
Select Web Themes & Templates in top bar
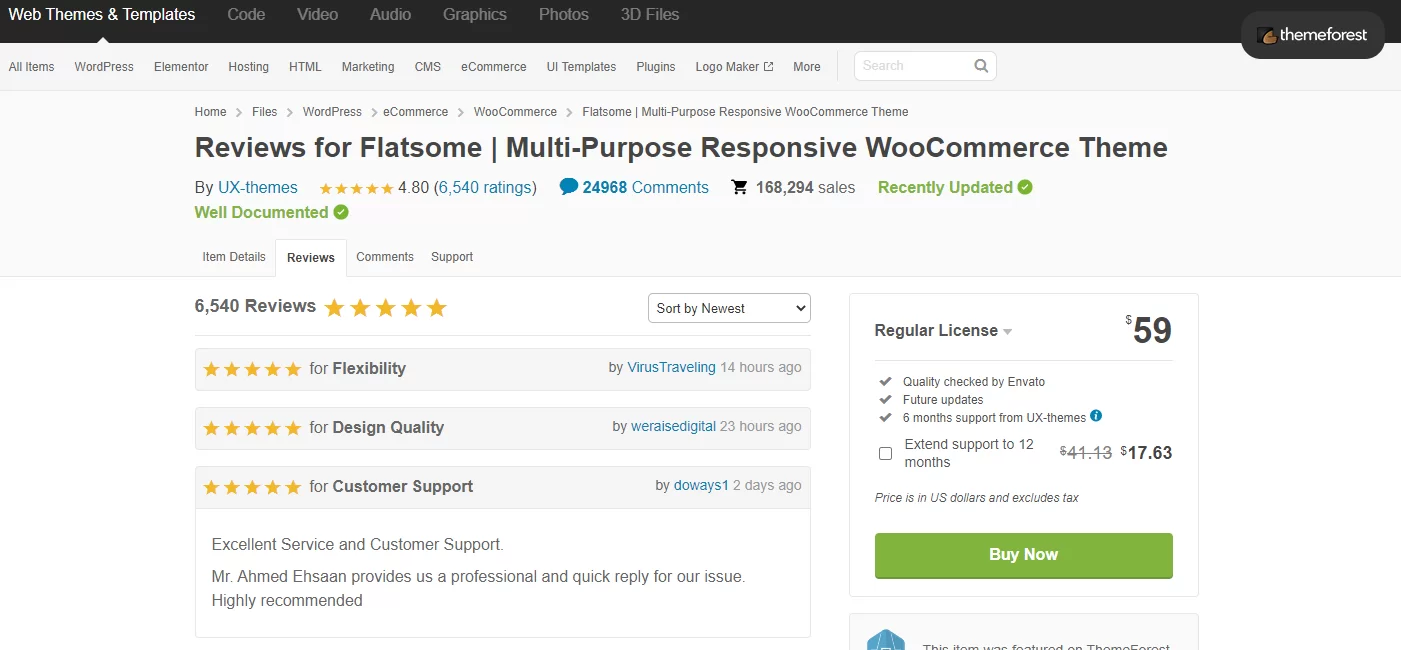(102, 15)
